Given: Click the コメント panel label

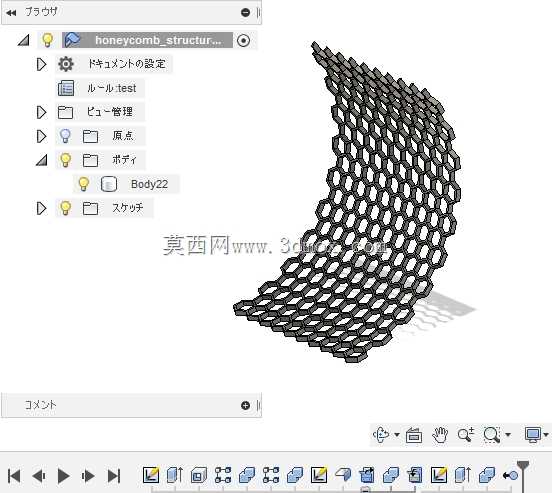Looking at the screenshot, I should coord(40,405).
